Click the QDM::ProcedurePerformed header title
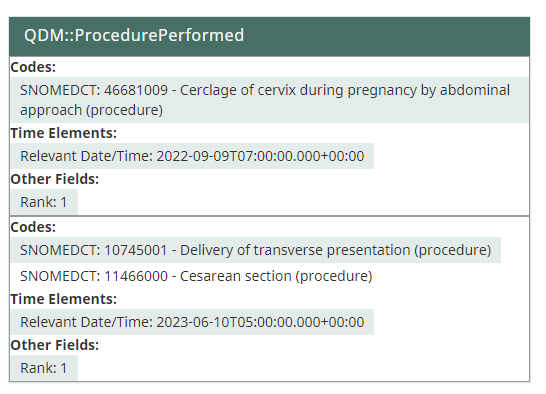 [134, 35]
